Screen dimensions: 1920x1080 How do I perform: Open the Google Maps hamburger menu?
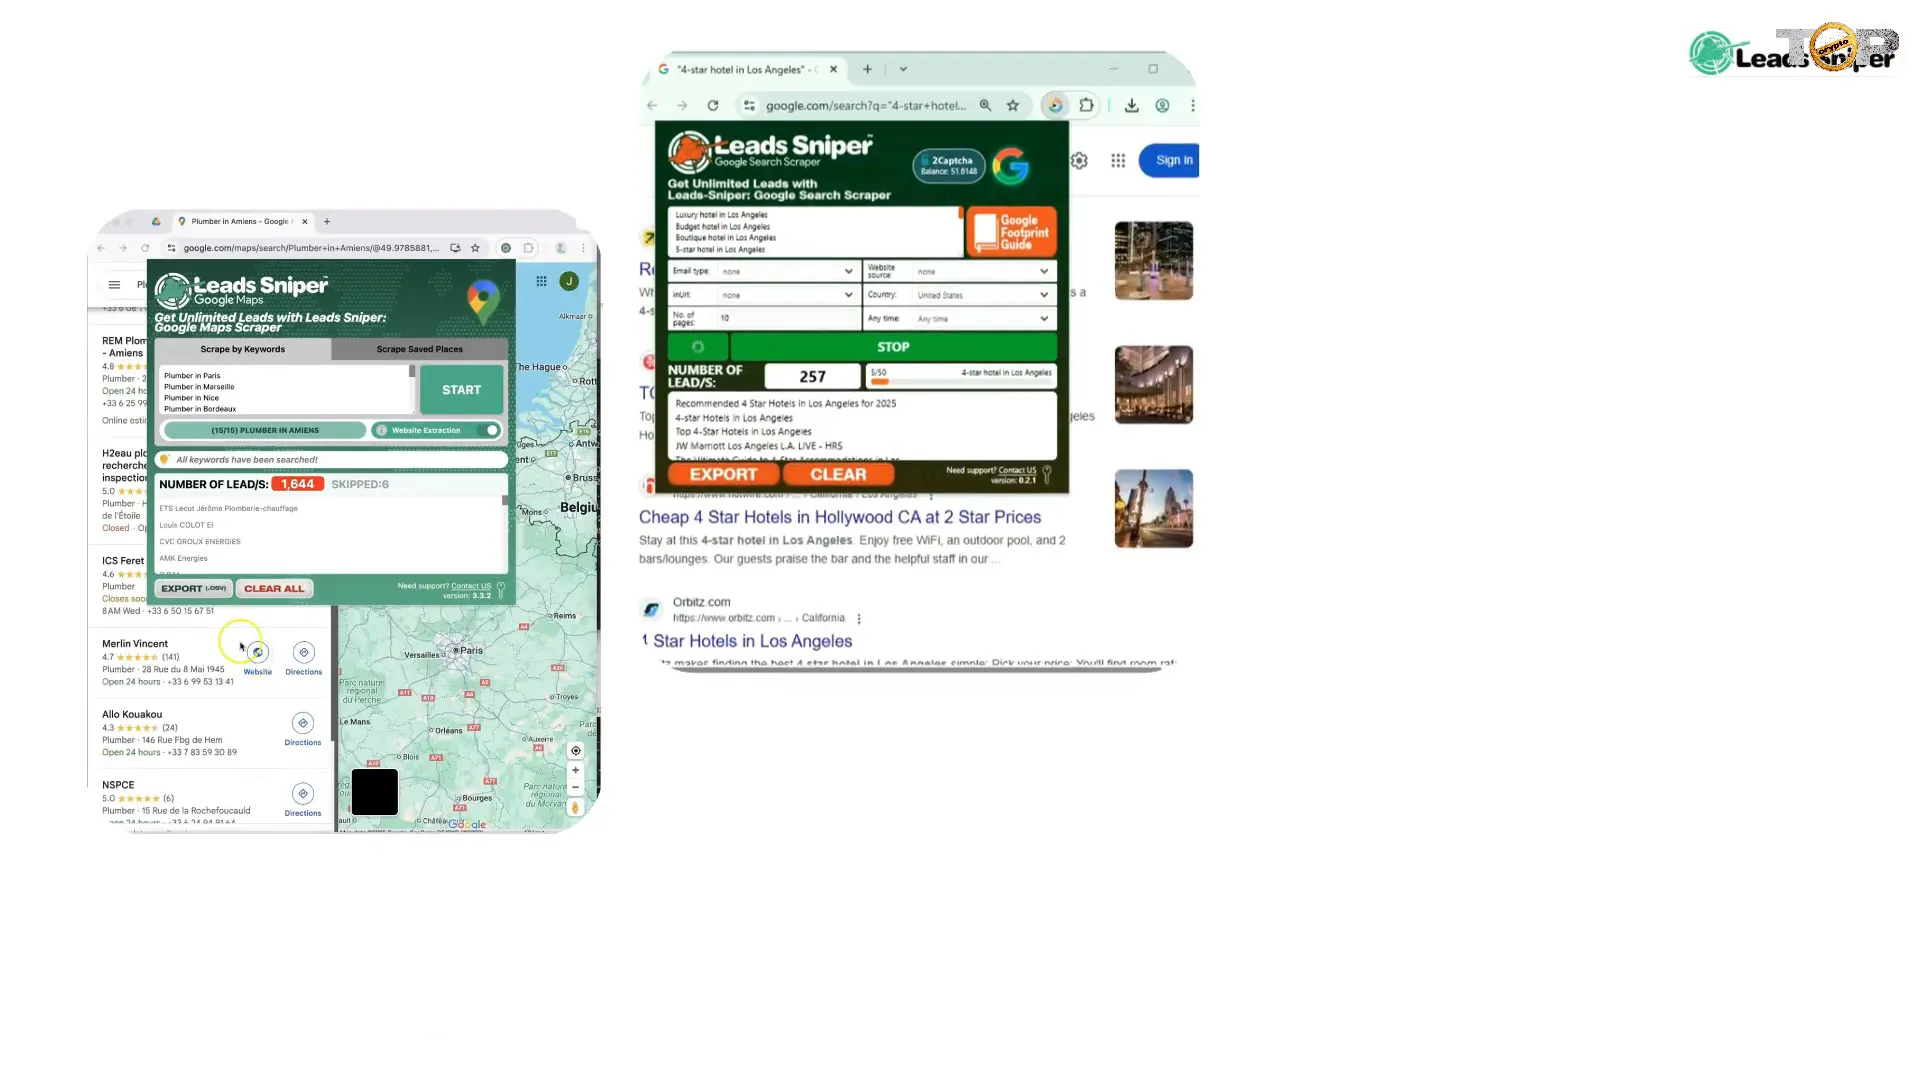click(x=114, y=285)
